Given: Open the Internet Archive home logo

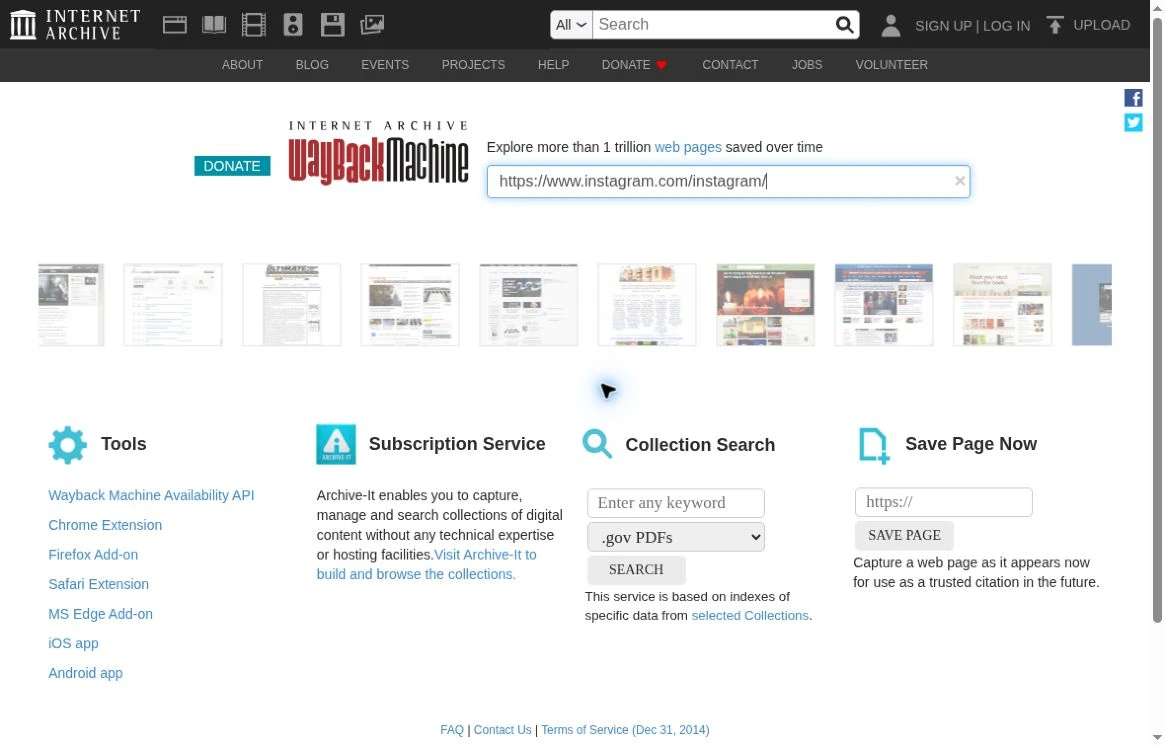Looking at the screenshot, I should coord(75,25).
